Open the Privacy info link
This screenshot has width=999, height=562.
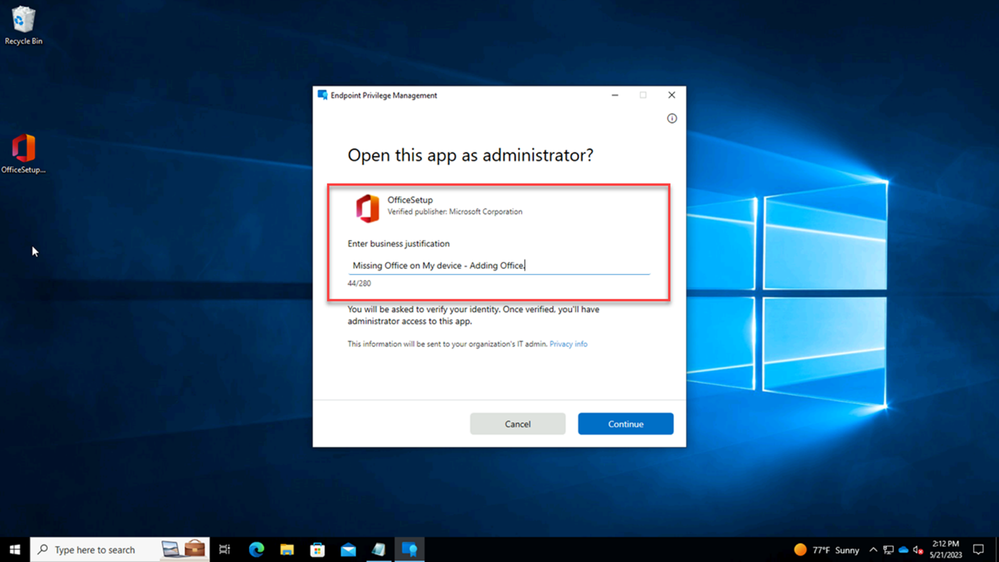click(x=568, y=344)
